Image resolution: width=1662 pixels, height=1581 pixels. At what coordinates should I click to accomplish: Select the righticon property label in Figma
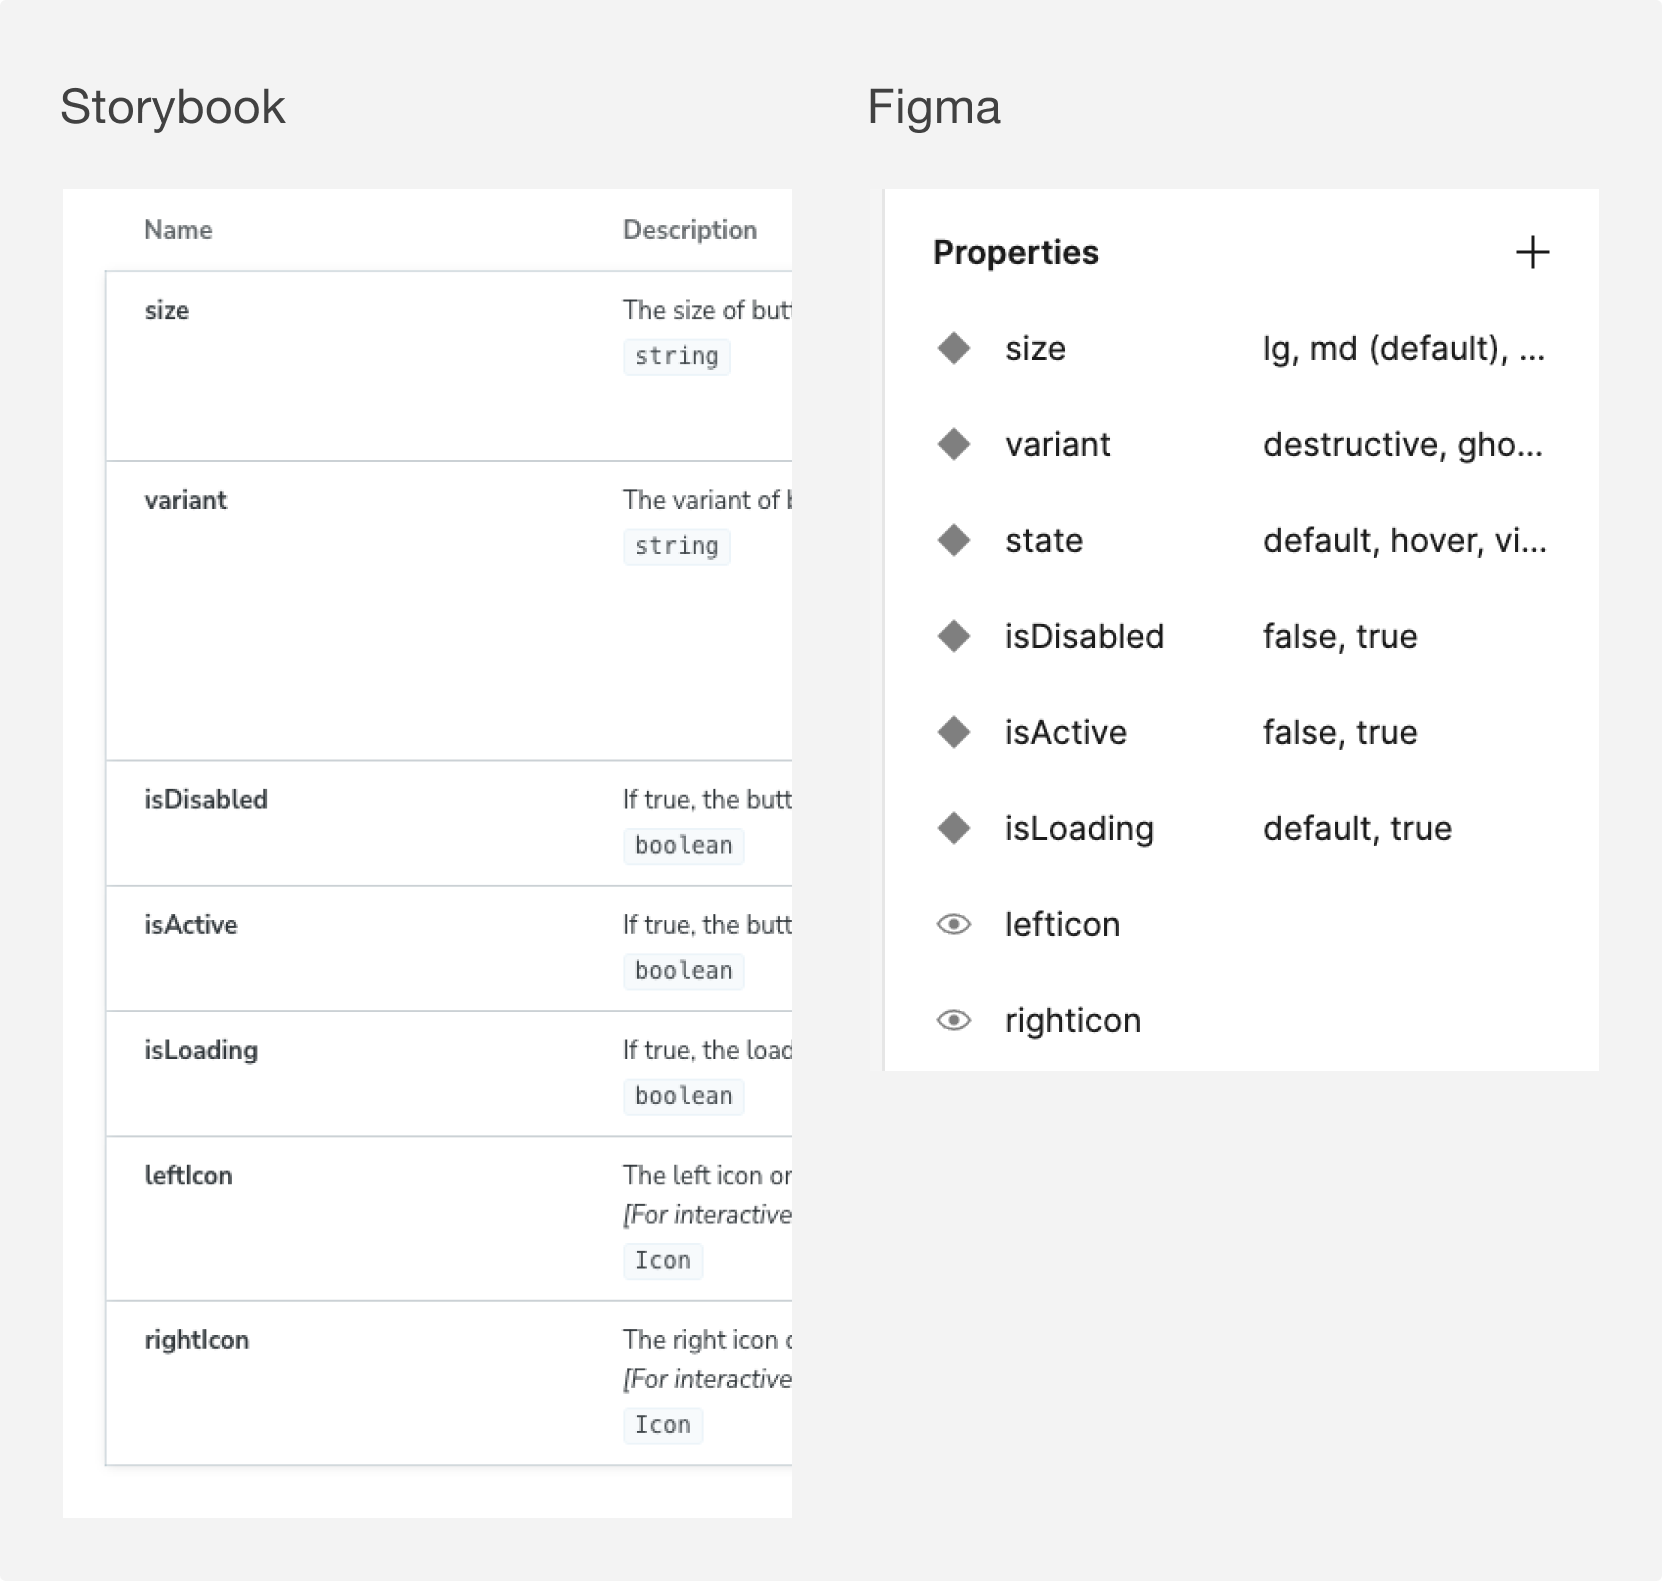(1073, 1021)
